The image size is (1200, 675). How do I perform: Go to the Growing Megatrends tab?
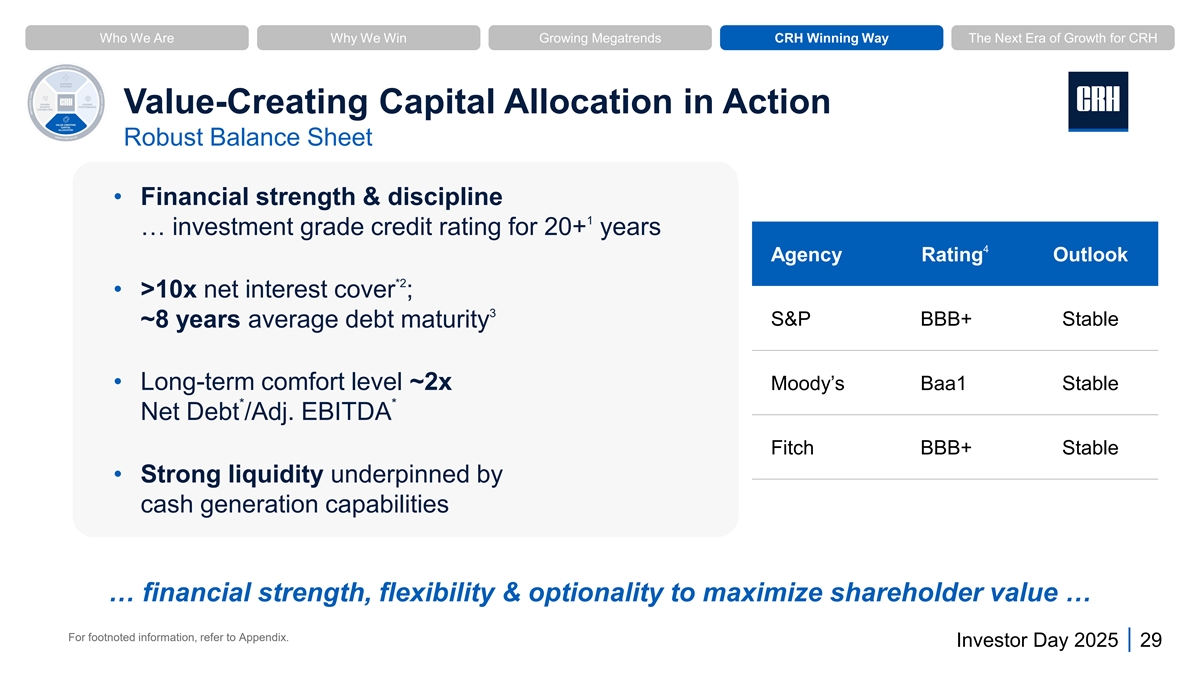pos(600,38)
